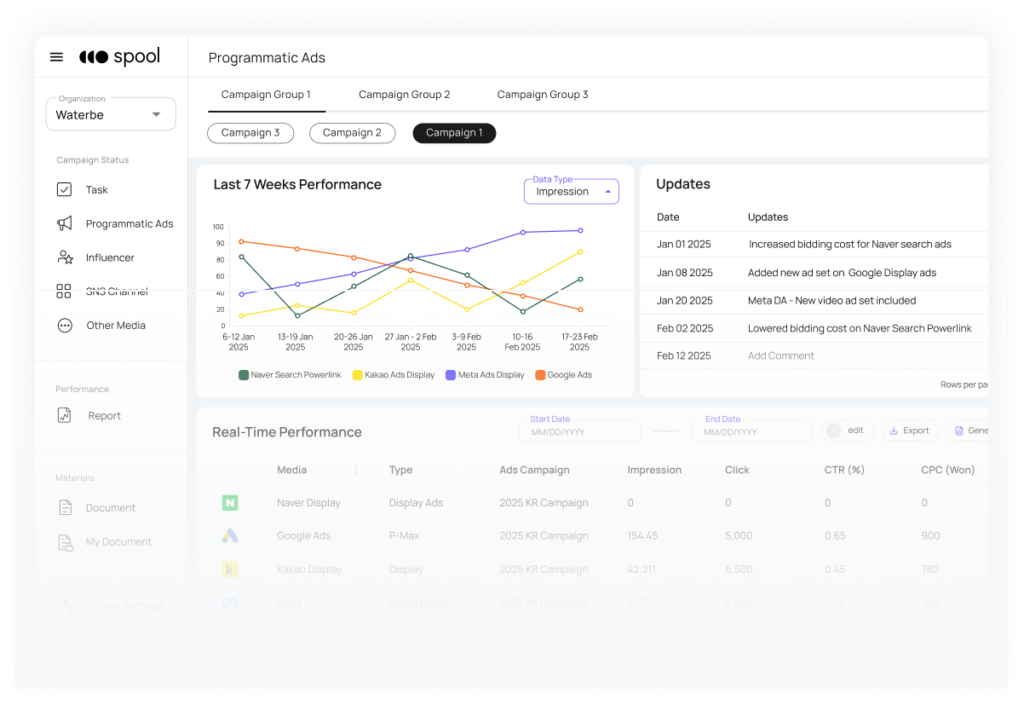The width and height of the screenshot is (1024, 705).
Task: Click the 6,500 click value
Action: pyautogui.click(x=739, y=569)
